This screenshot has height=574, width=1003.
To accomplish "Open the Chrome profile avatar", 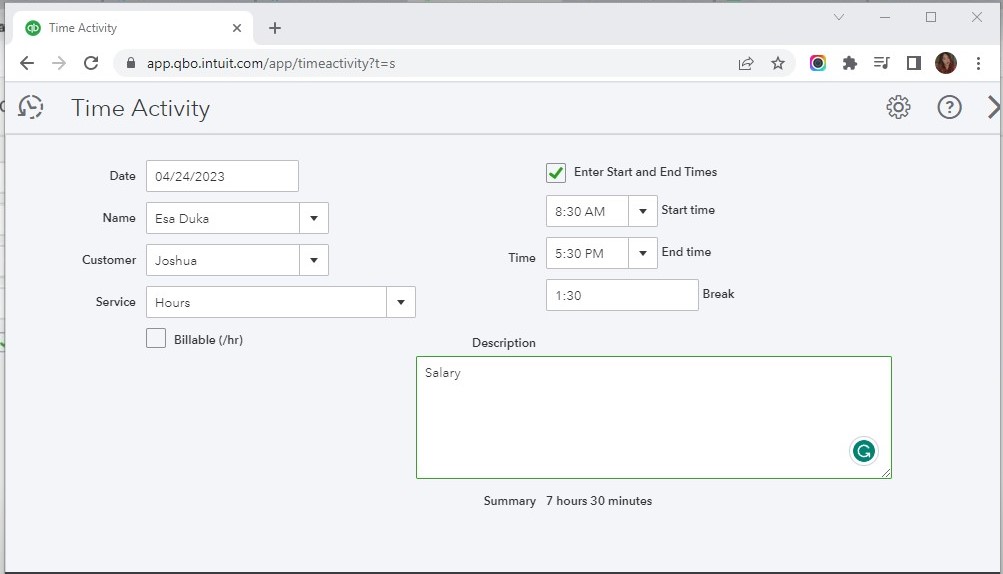I will click(x=945, y=63).
